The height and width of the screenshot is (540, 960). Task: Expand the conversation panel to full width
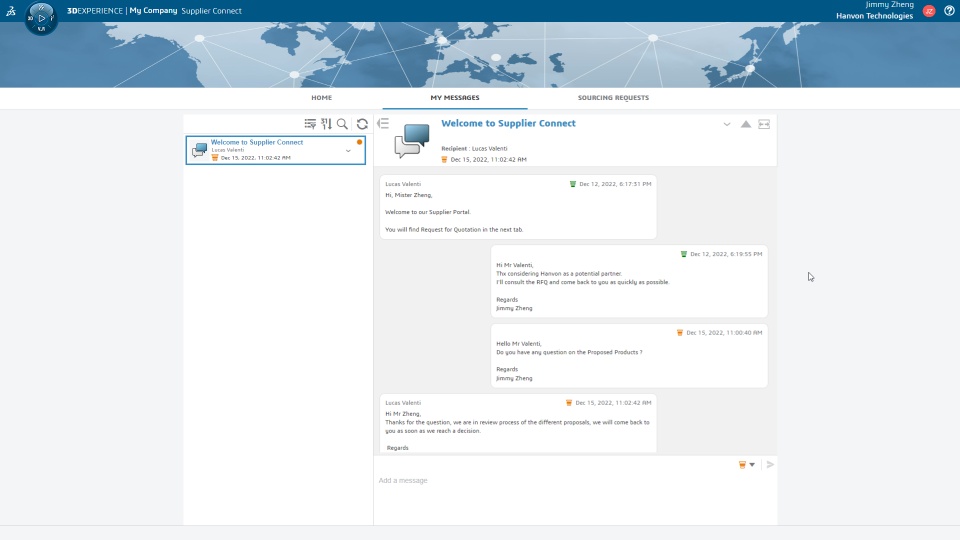click(764, 124)
